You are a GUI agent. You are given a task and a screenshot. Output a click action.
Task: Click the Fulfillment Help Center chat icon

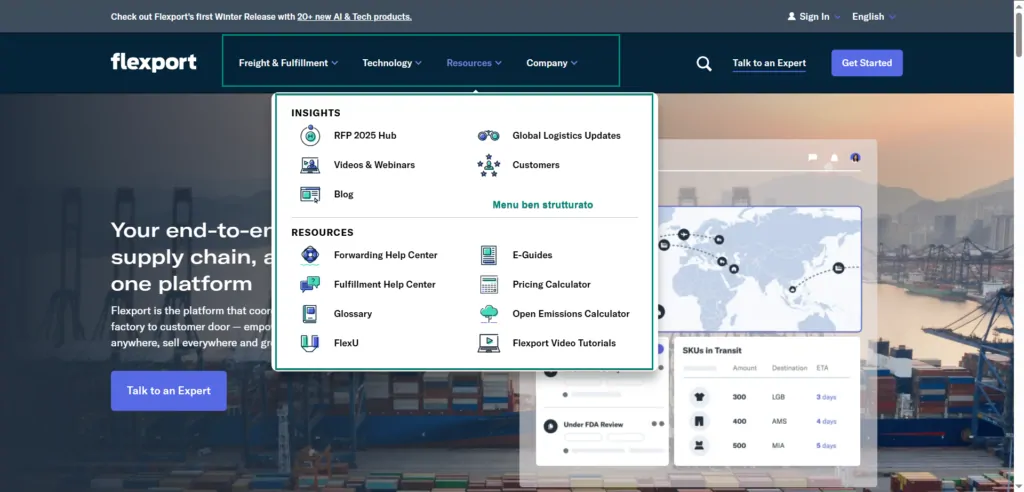coord(310,285)
